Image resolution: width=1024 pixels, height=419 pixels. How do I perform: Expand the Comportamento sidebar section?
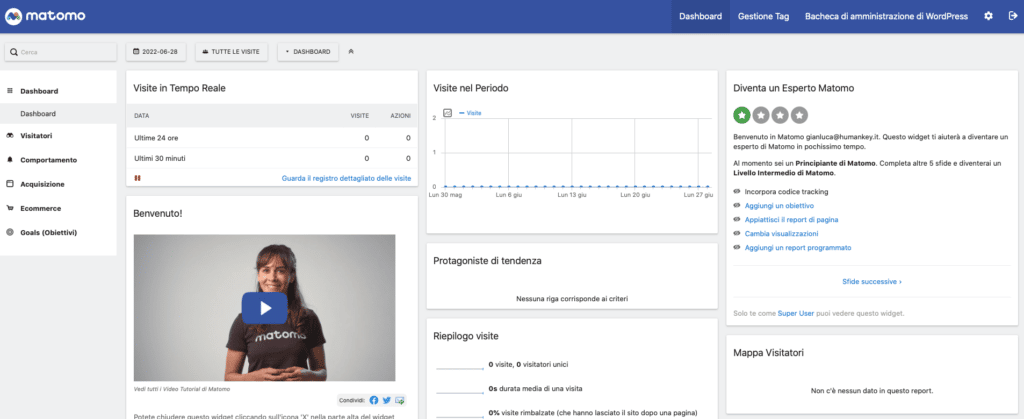coord(48,159)
